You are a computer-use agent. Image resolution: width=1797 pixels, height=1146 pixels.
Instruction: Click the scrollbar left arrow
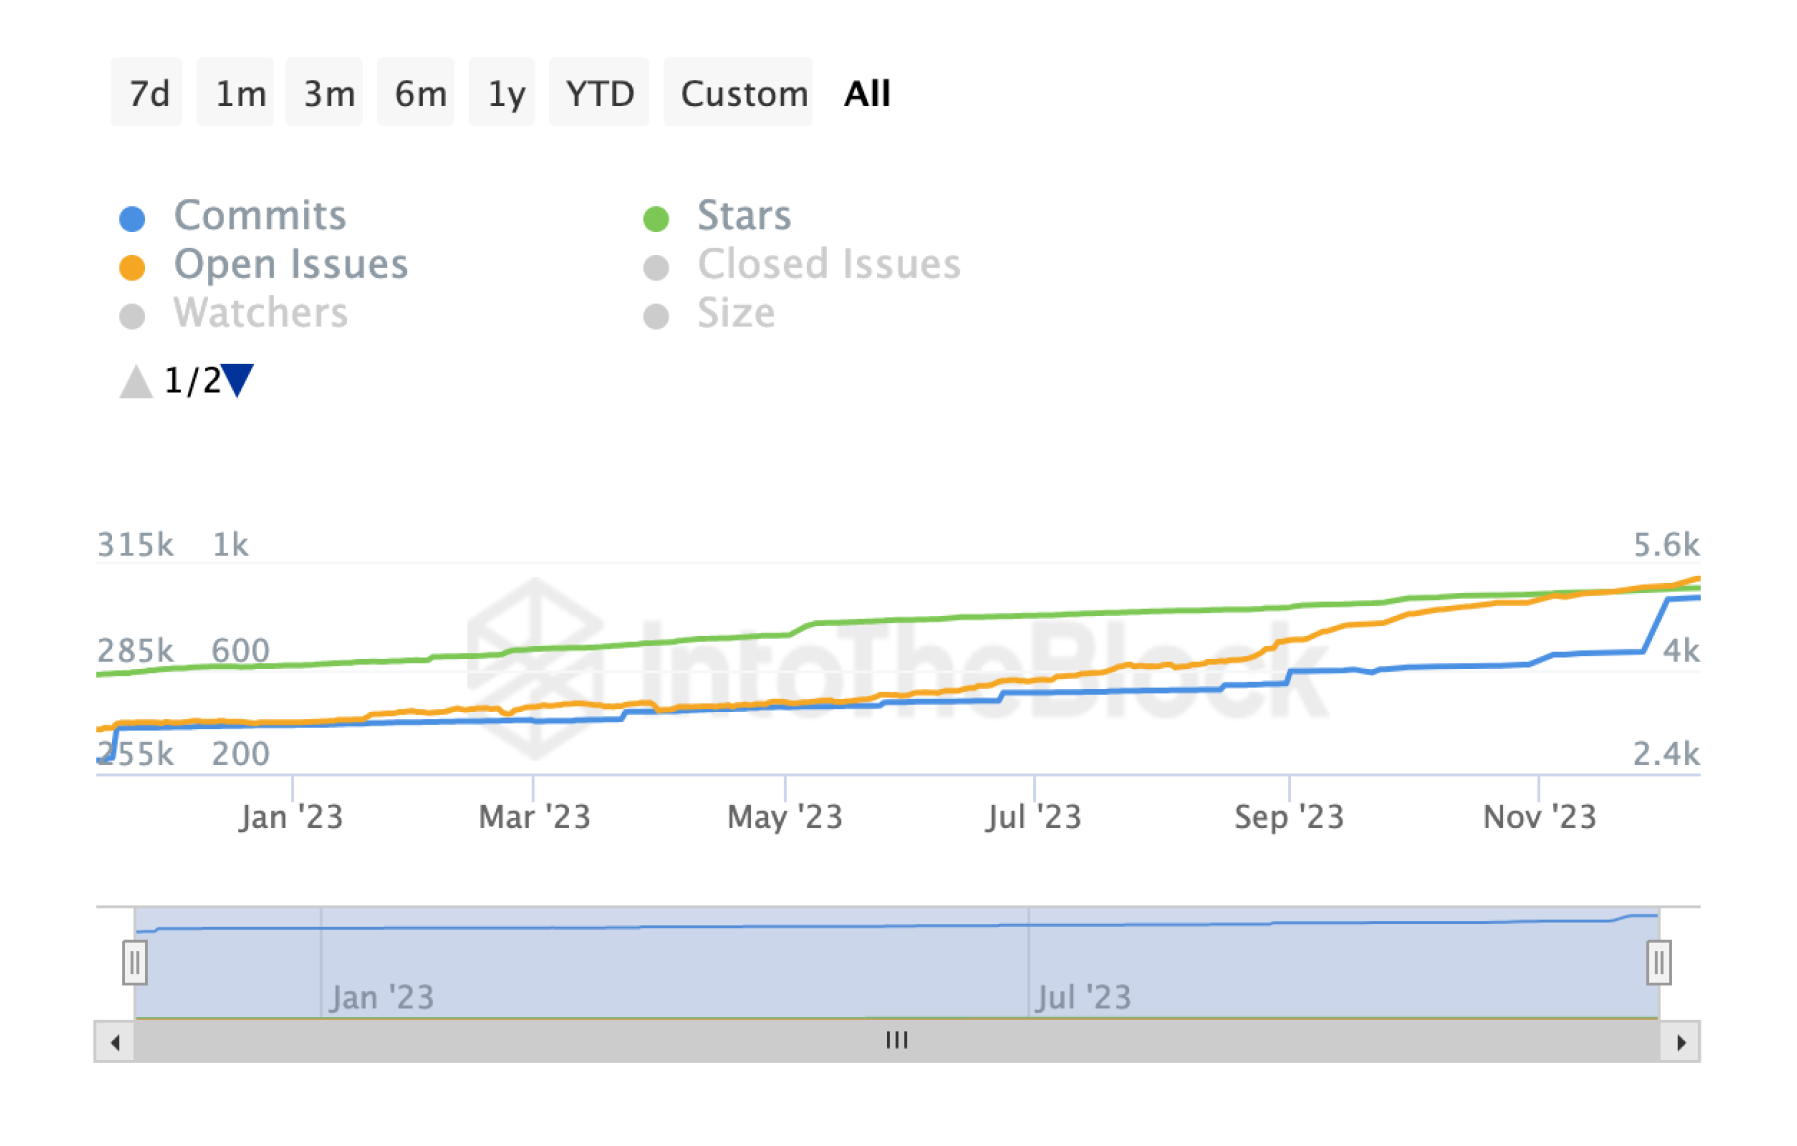coord(115,1042)
